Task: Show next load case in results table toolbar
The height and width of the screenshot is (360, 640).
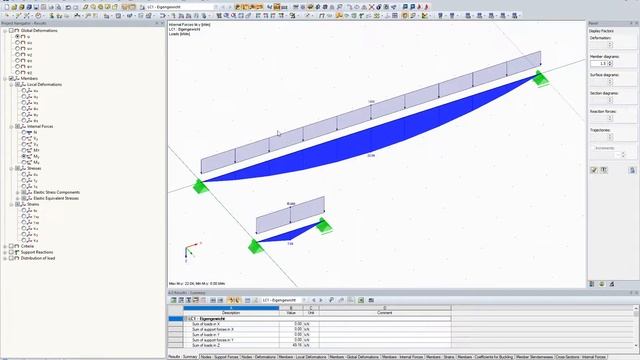Action: (x=321, y=300)
